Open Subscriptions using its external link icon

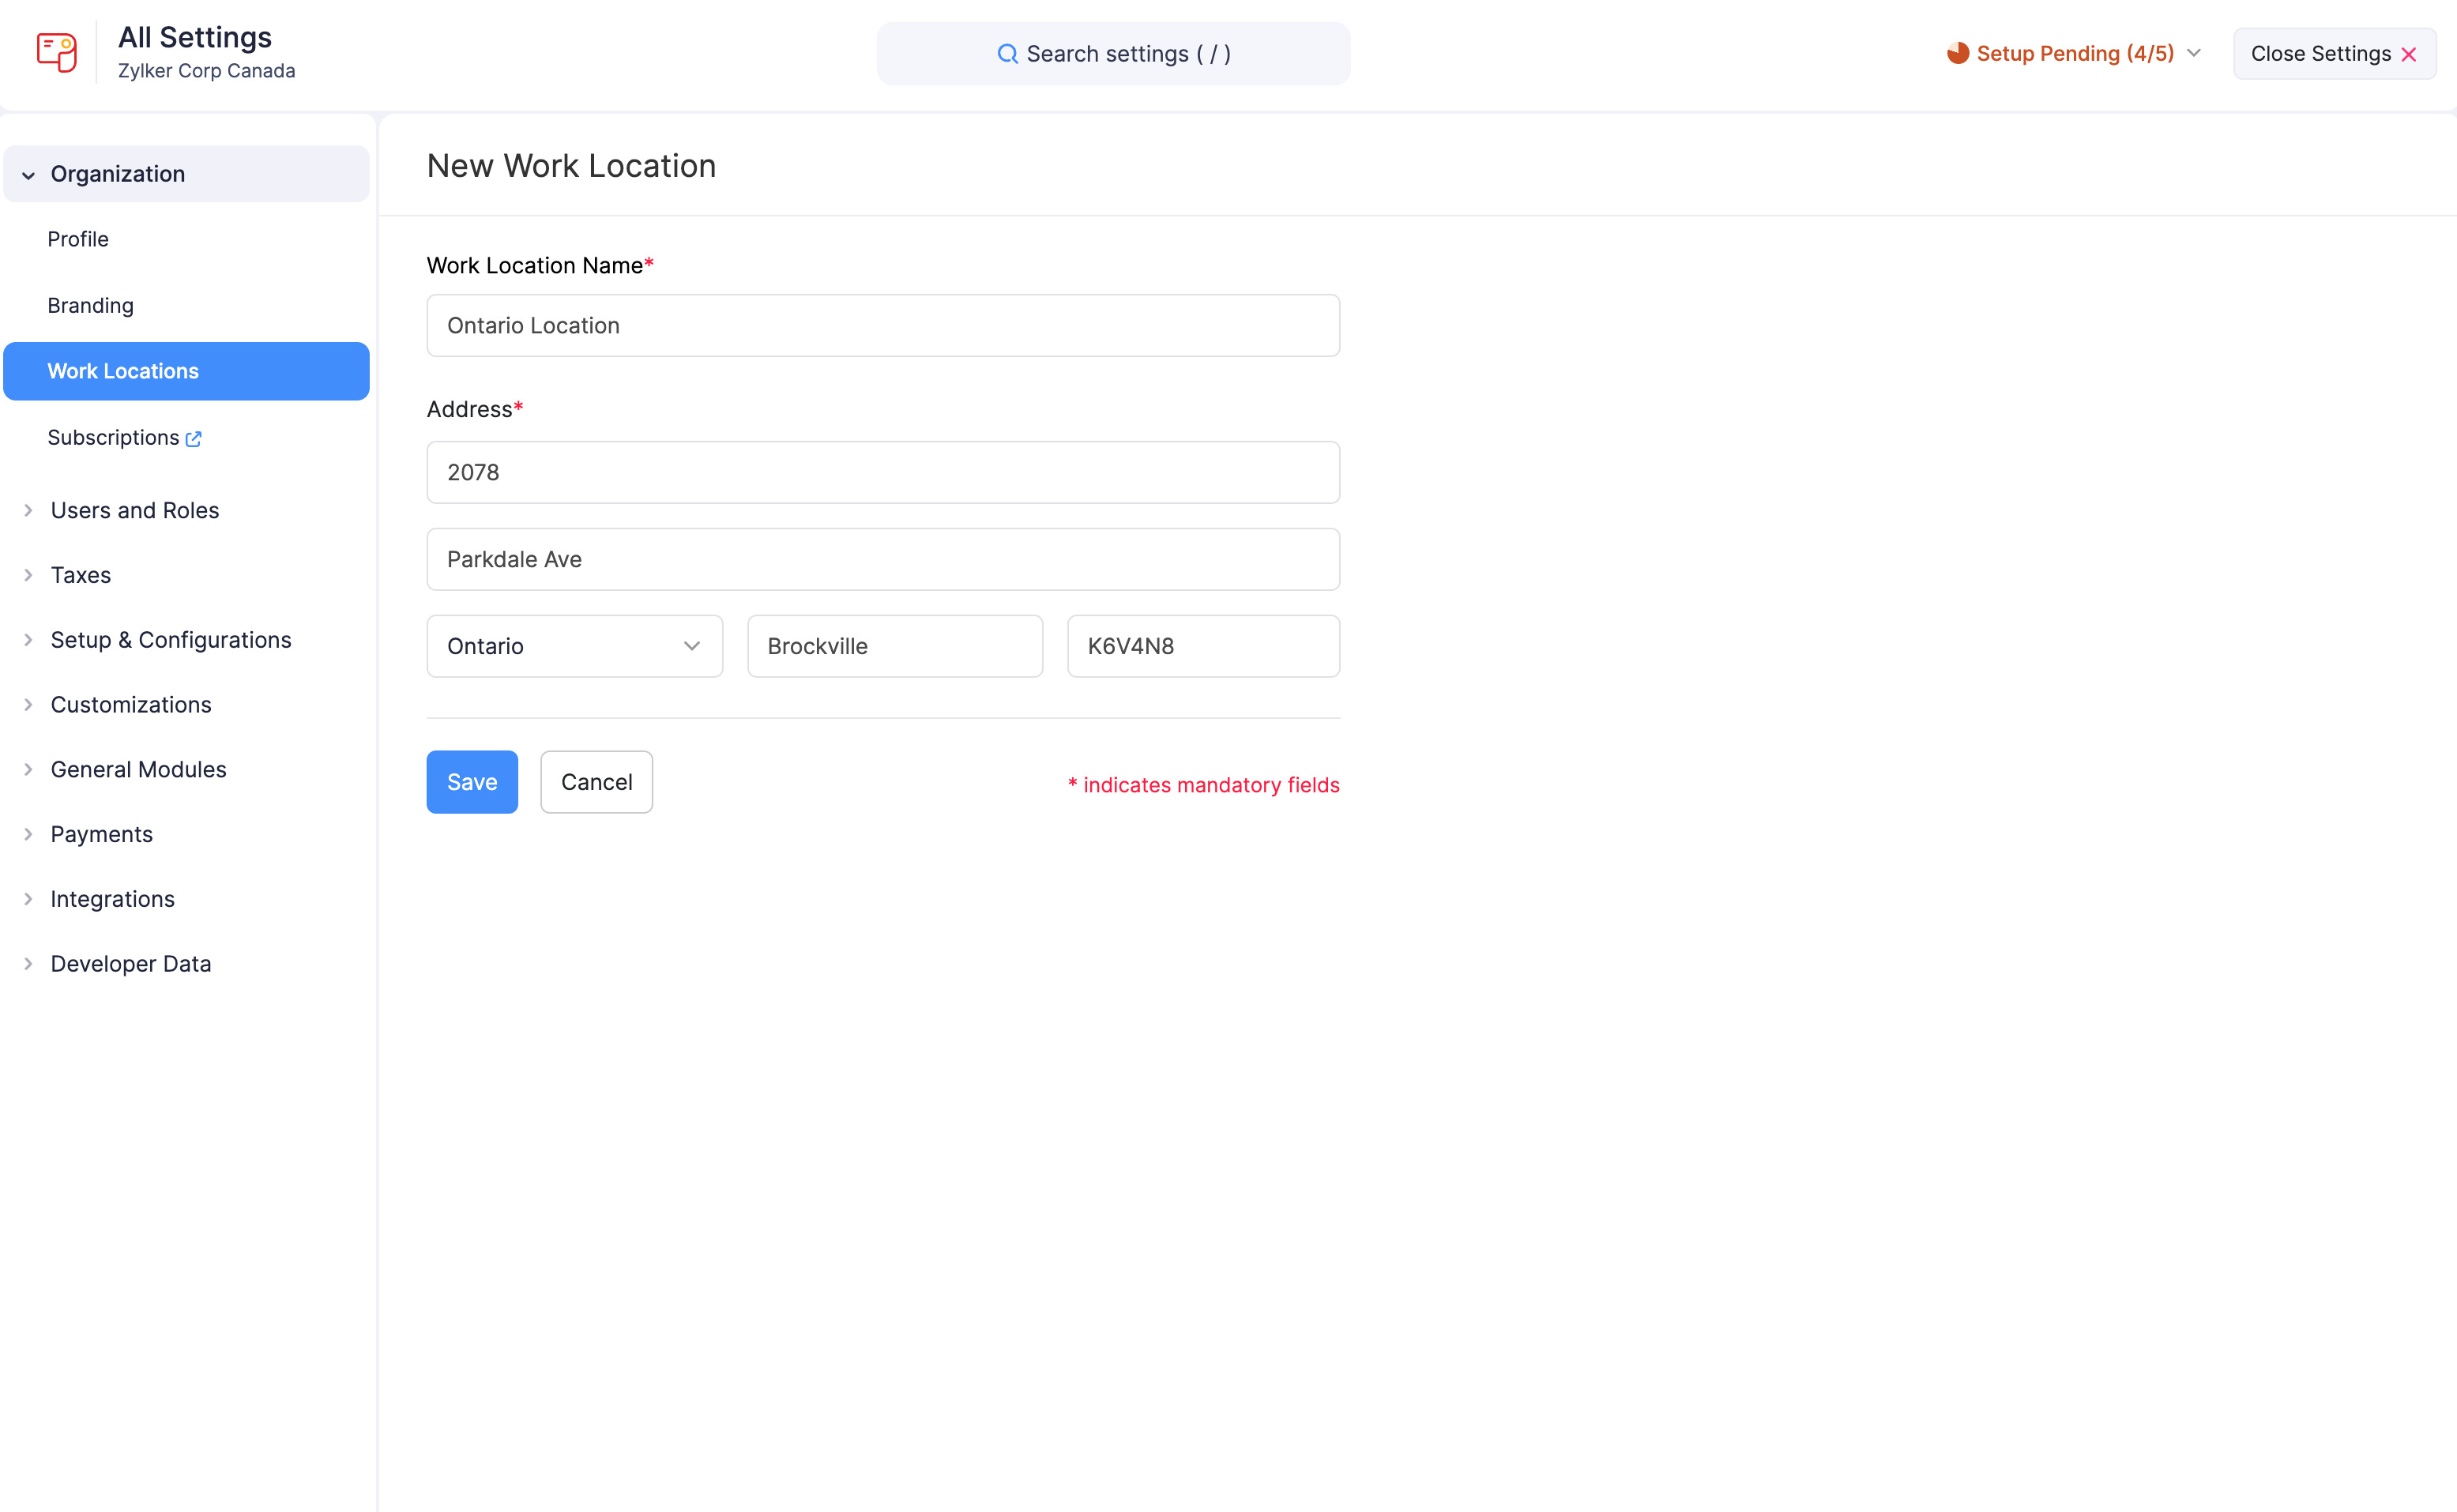click(x=193, y=438)
